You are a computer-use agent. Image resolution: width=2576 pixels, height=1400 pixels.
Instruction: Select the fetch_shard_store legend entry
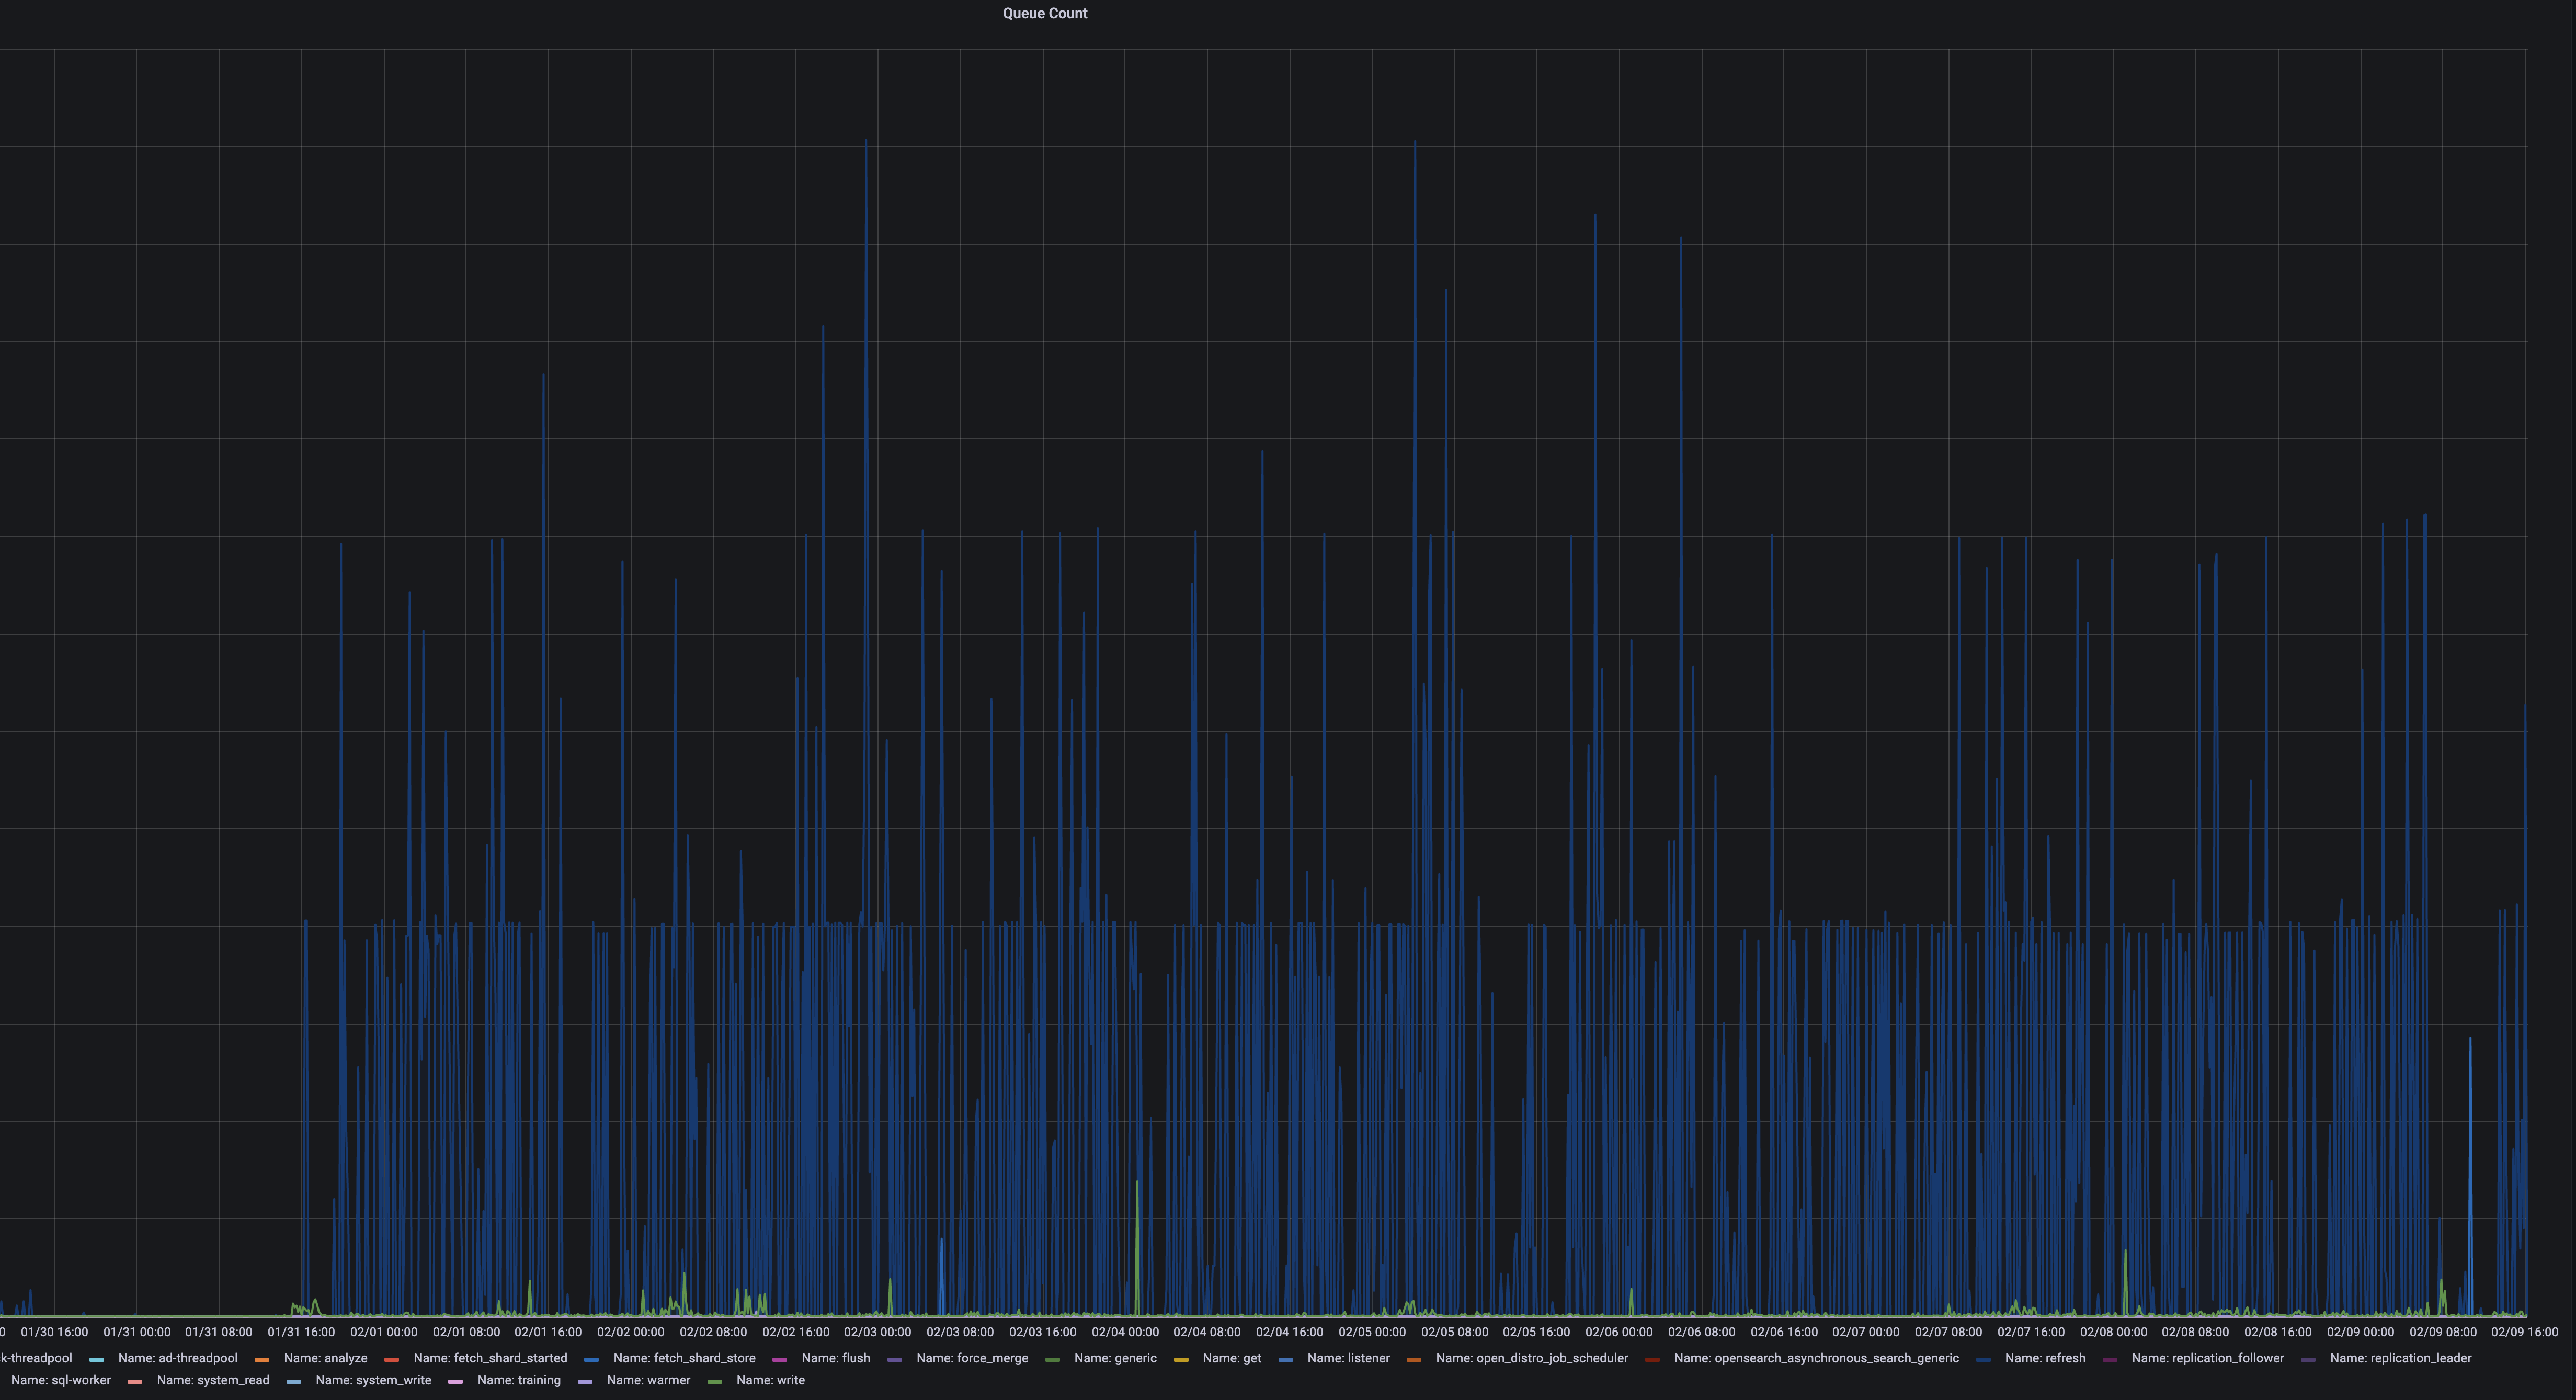[x=685, y=1358]
